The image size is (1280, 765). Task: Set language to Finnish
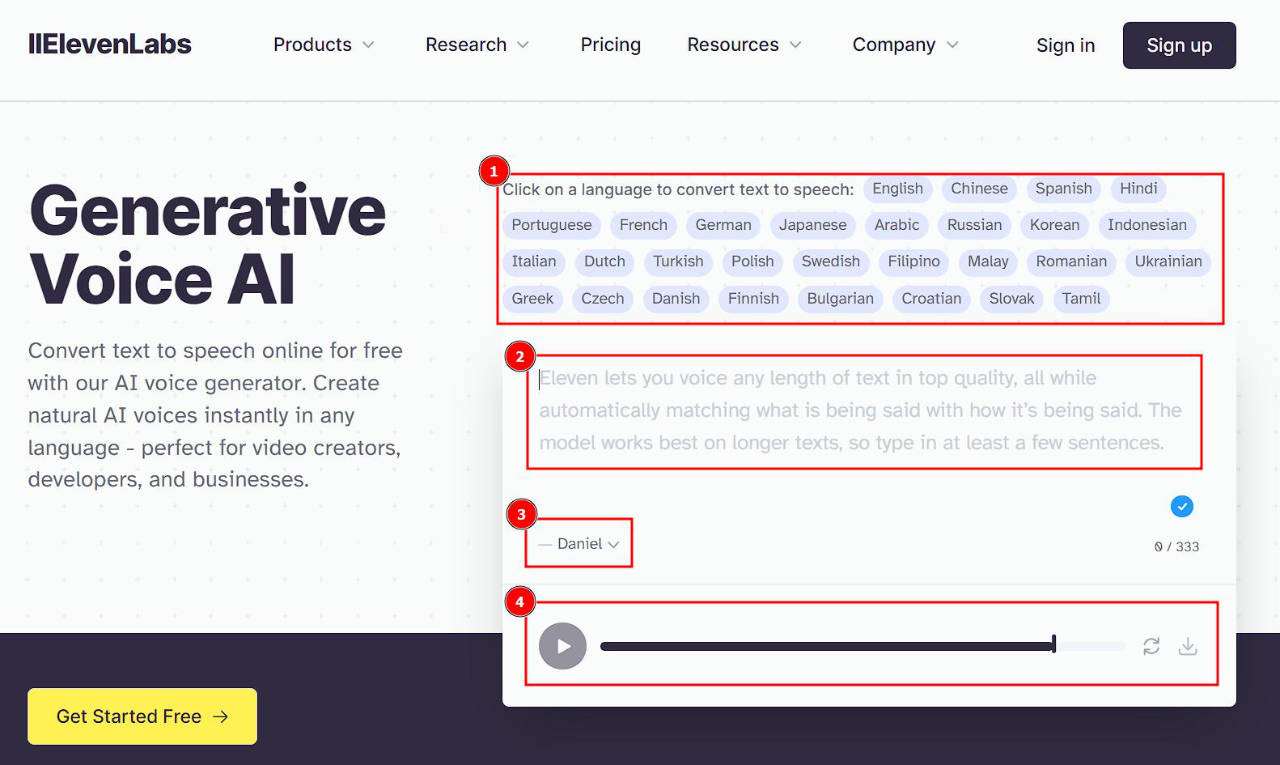click(x=754, y=299)
